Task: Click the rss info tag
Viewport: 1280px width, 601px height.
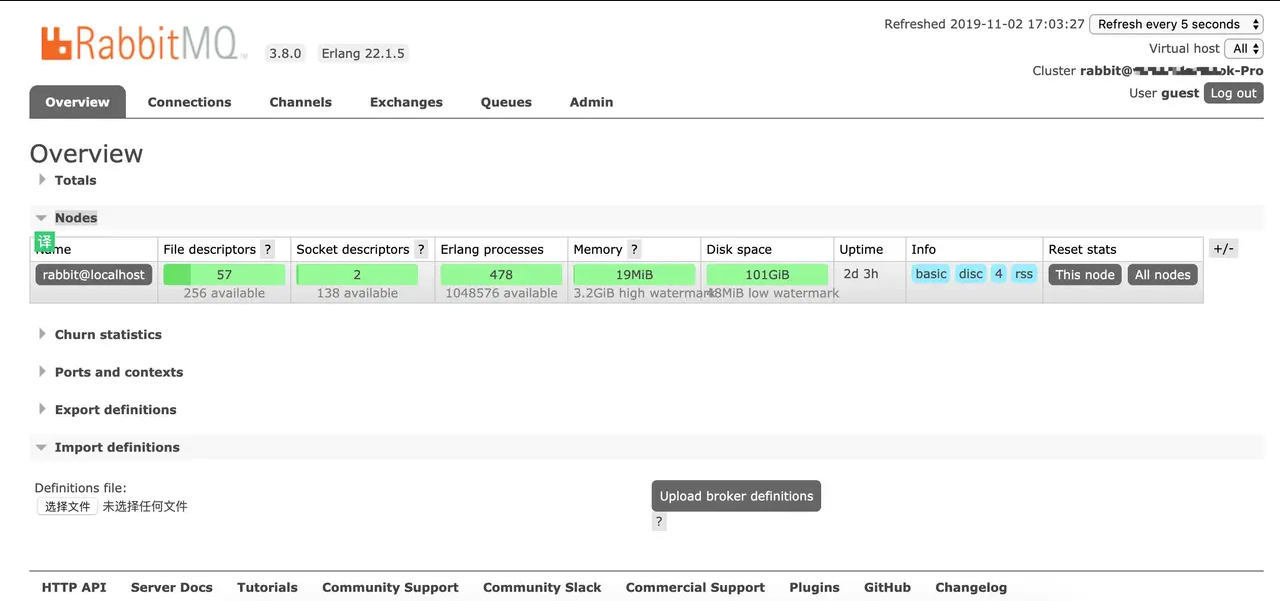Action: [1024, 274]
